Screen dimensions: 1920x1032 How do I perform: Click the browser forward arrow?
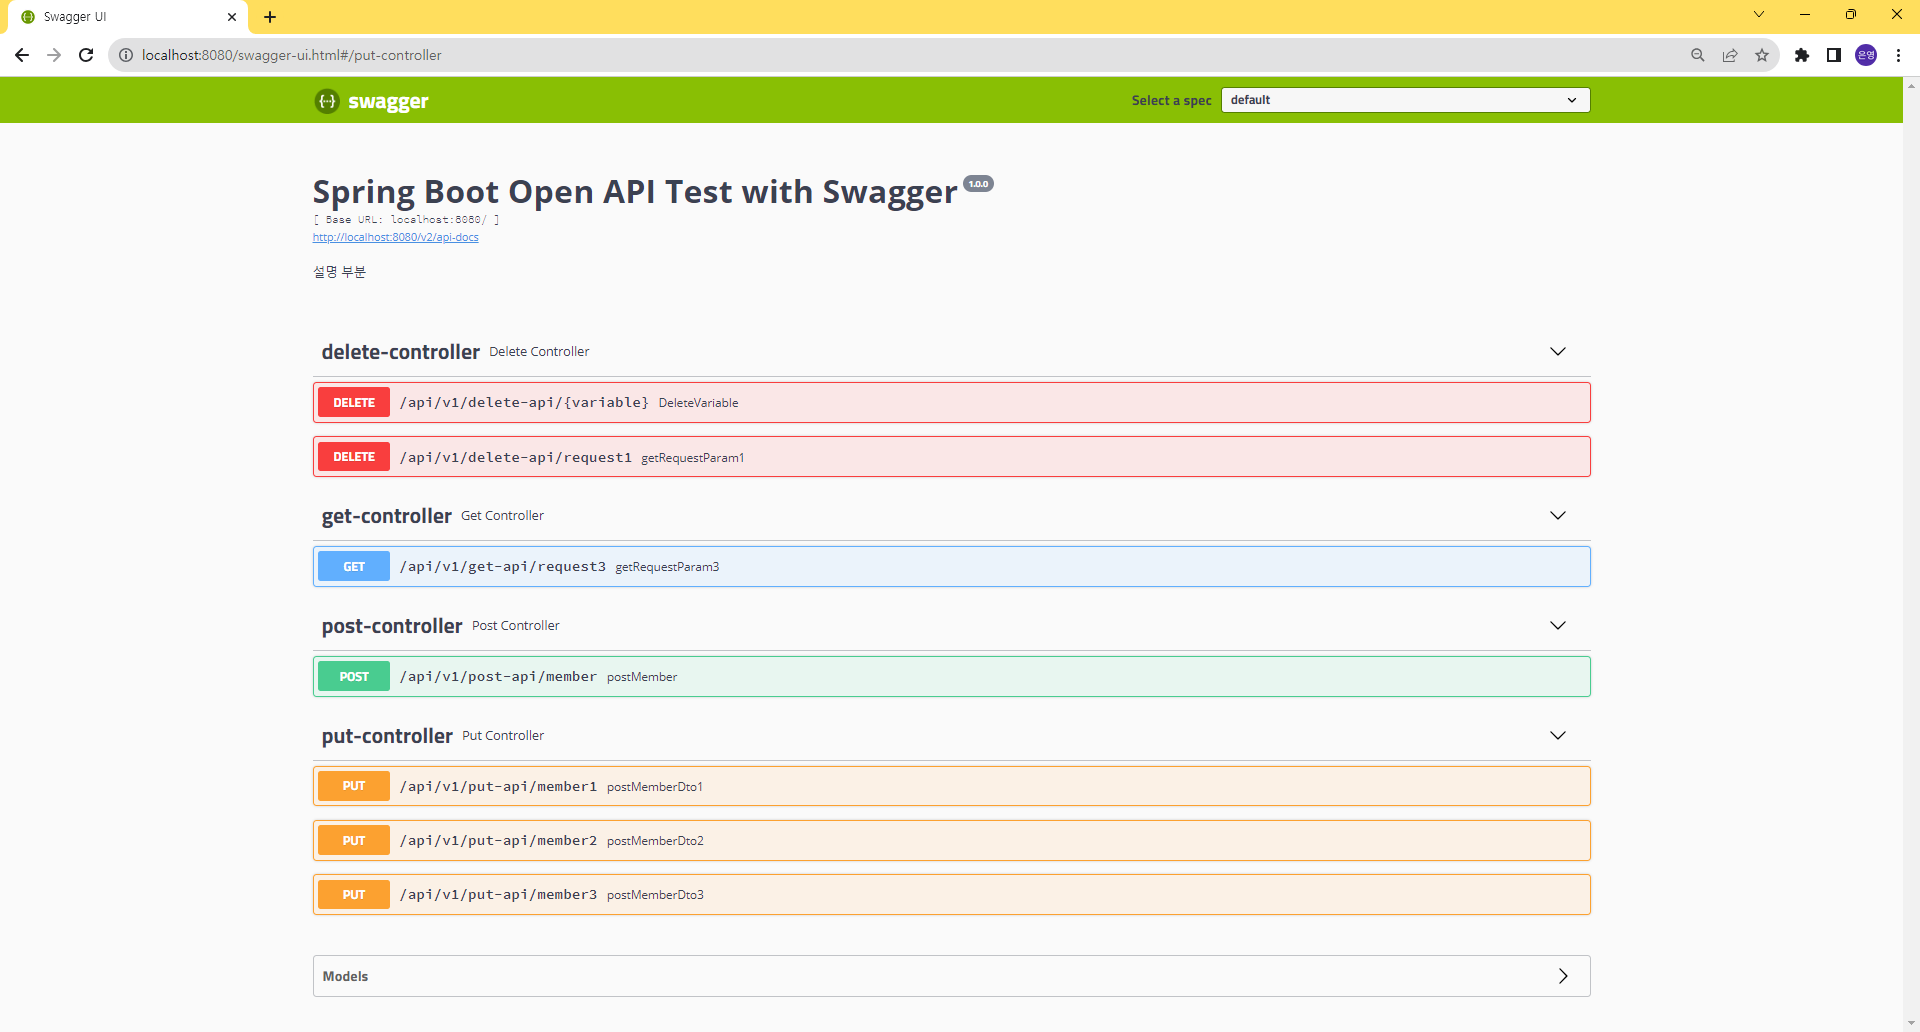click(x=54, y=55)
